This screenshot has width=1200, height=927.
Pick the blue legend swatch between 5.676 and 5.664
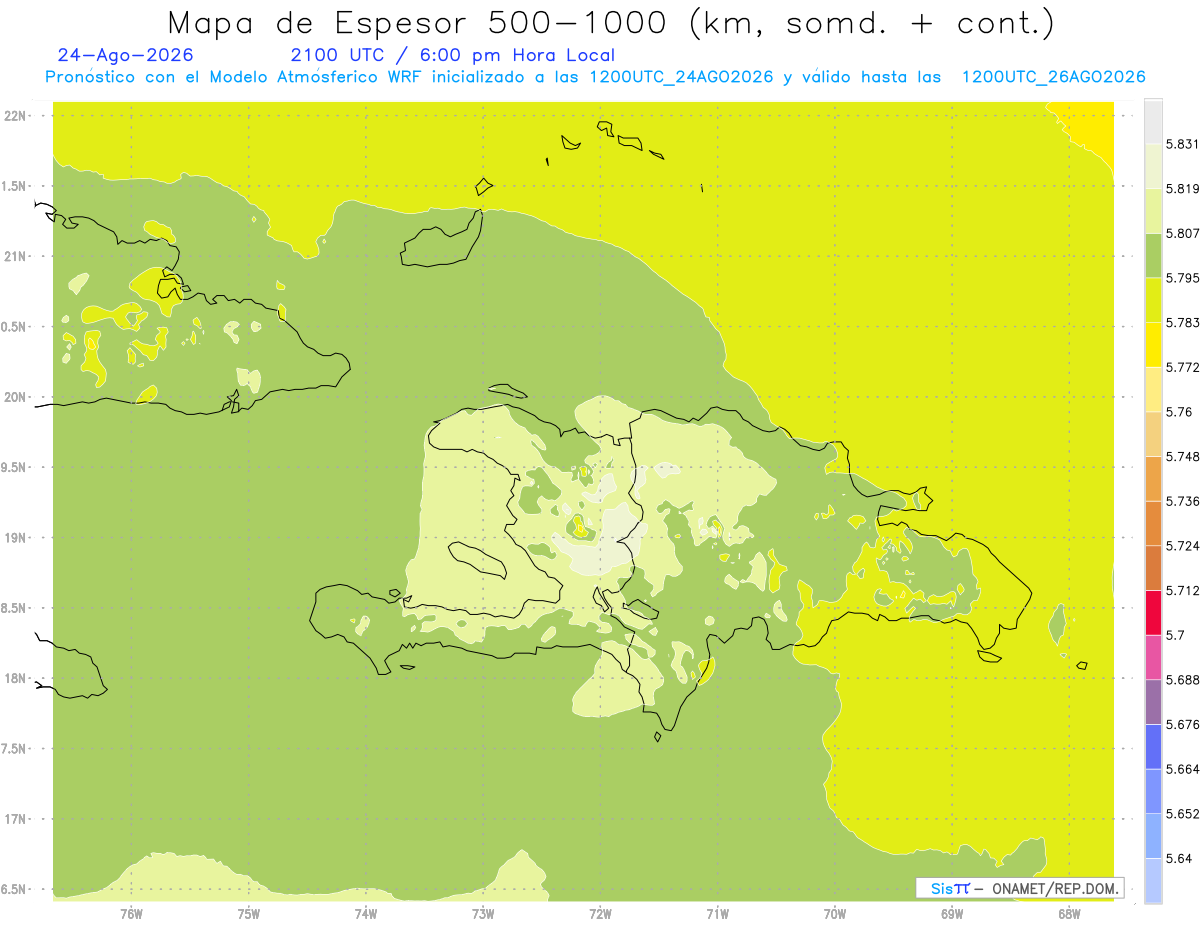pyautogui.click(x=1153, y=747)
